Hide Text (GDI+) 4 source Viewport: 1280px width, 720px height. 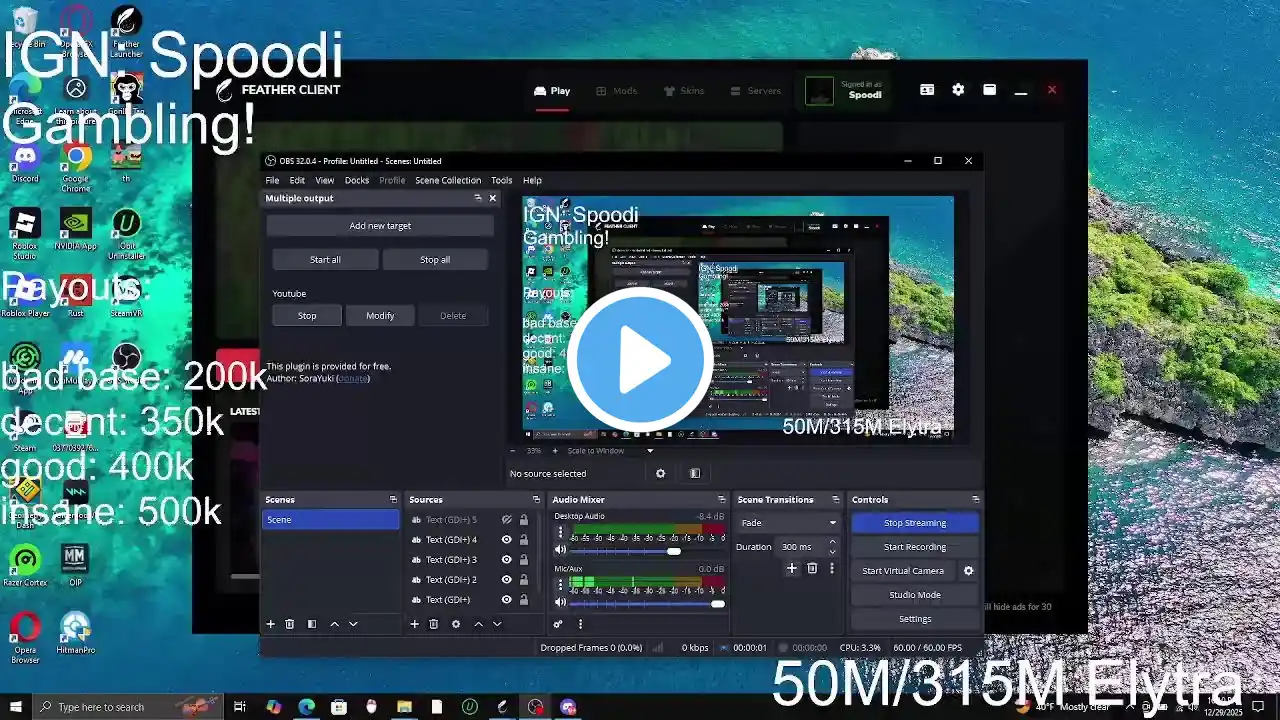[x=506, y=540]
